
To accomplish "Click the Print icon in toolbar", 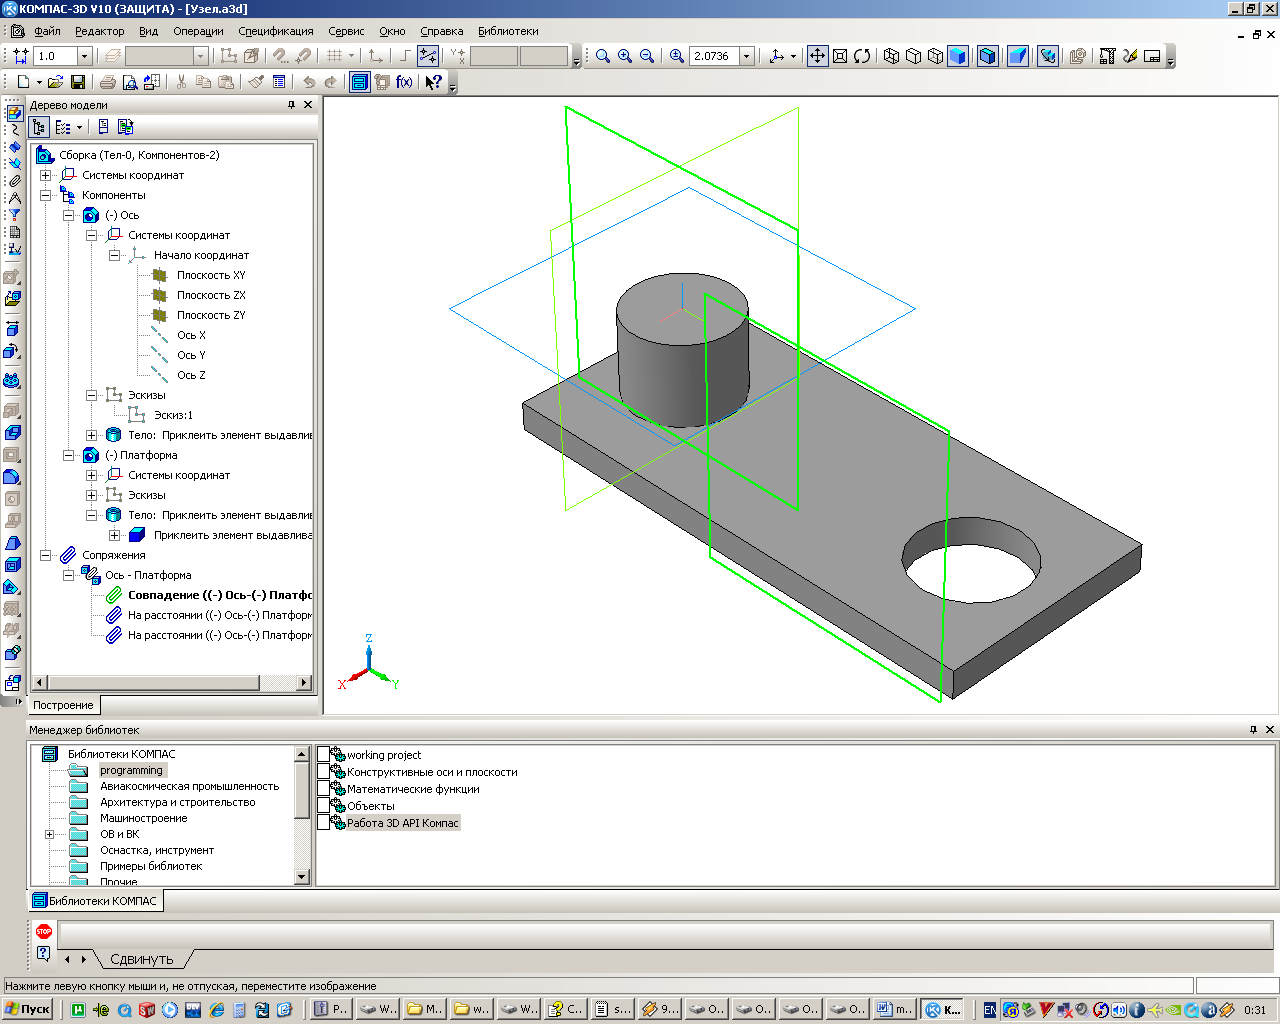I will click(x=107, y=82).
